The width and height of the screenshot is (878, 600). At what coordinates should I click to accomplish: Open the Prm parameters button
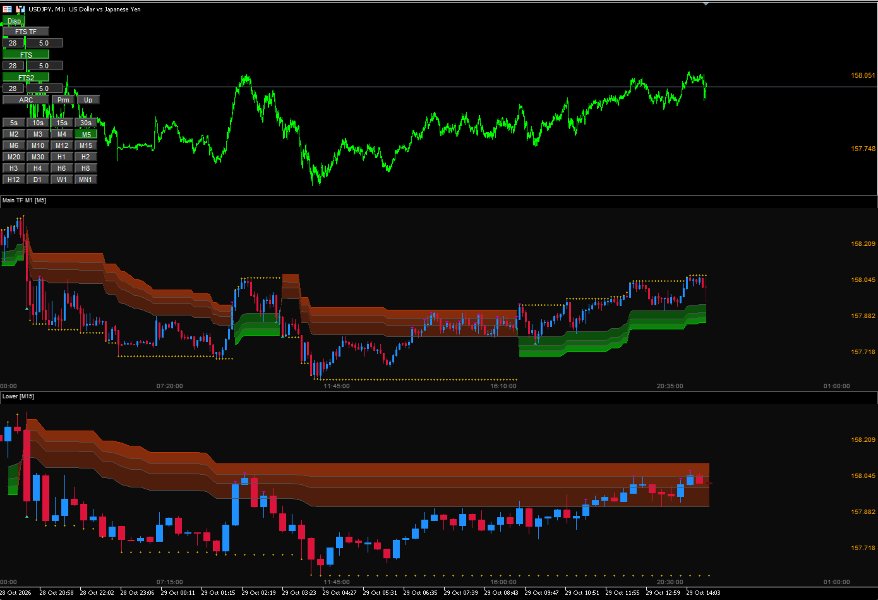(x=63, y=100)
